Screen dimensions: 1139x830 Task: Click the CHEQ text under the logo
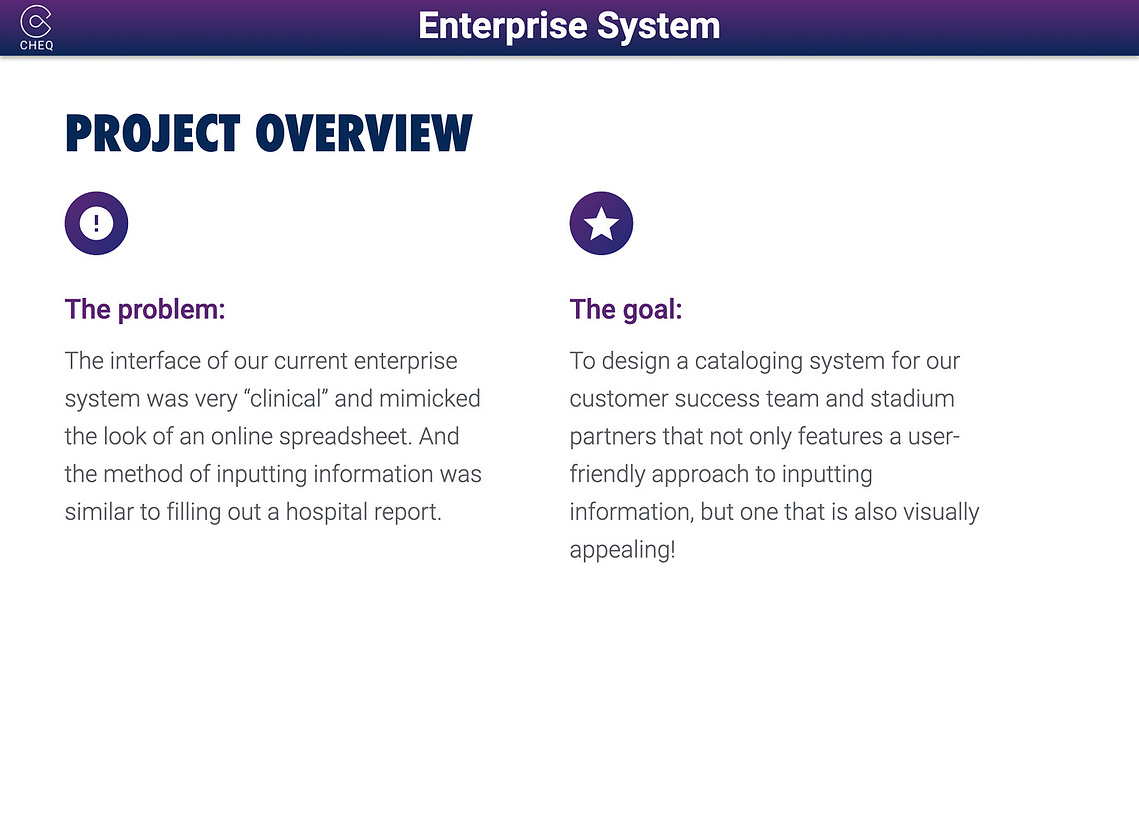tap(36, 45)
